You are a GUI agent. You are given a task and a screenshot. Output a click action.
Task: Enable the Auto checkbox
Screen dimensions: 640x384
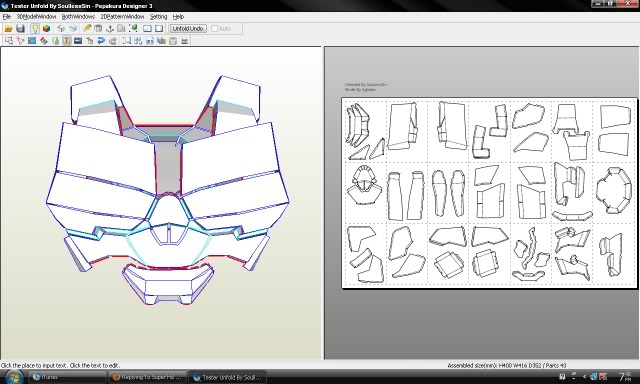click(215, 29)
